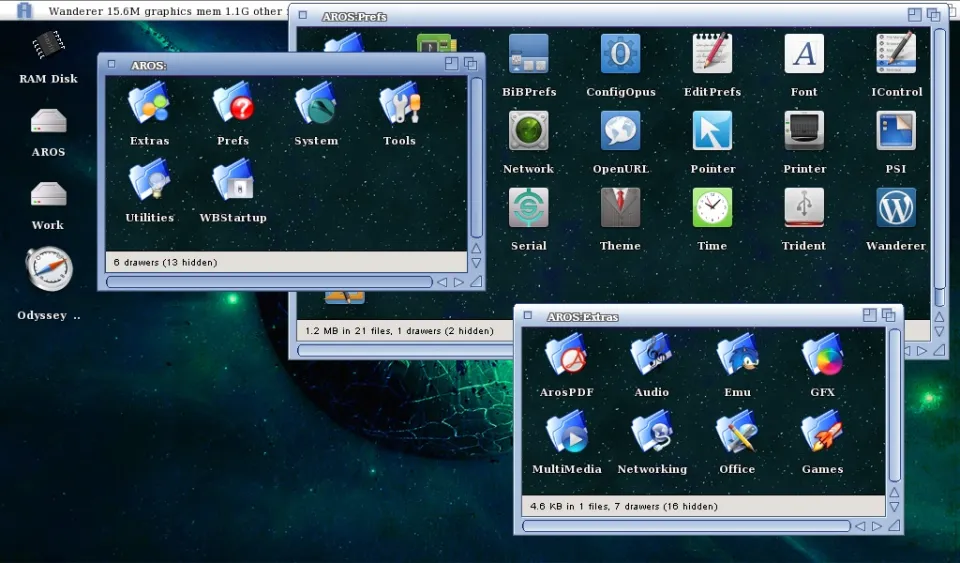Open the Emu drawer in Extras
Image resolution: width=960 pixels, height=563 pixels.
click(737, 355)
